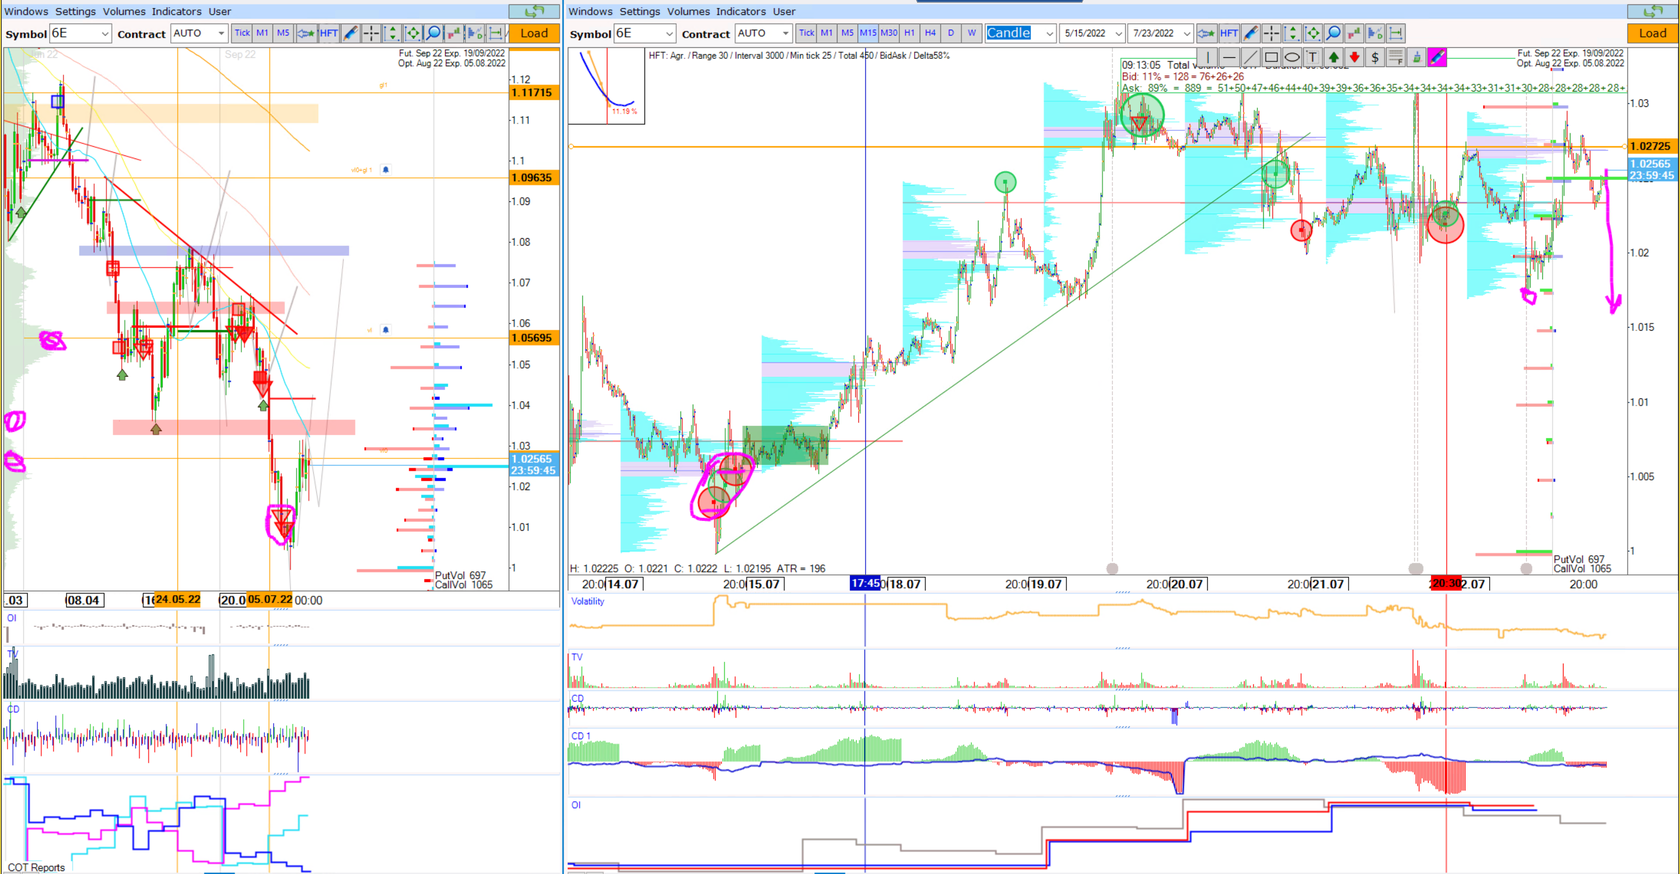Click the red-green bars icon in left toolbar
The image size is (1680, 874).
454,33
